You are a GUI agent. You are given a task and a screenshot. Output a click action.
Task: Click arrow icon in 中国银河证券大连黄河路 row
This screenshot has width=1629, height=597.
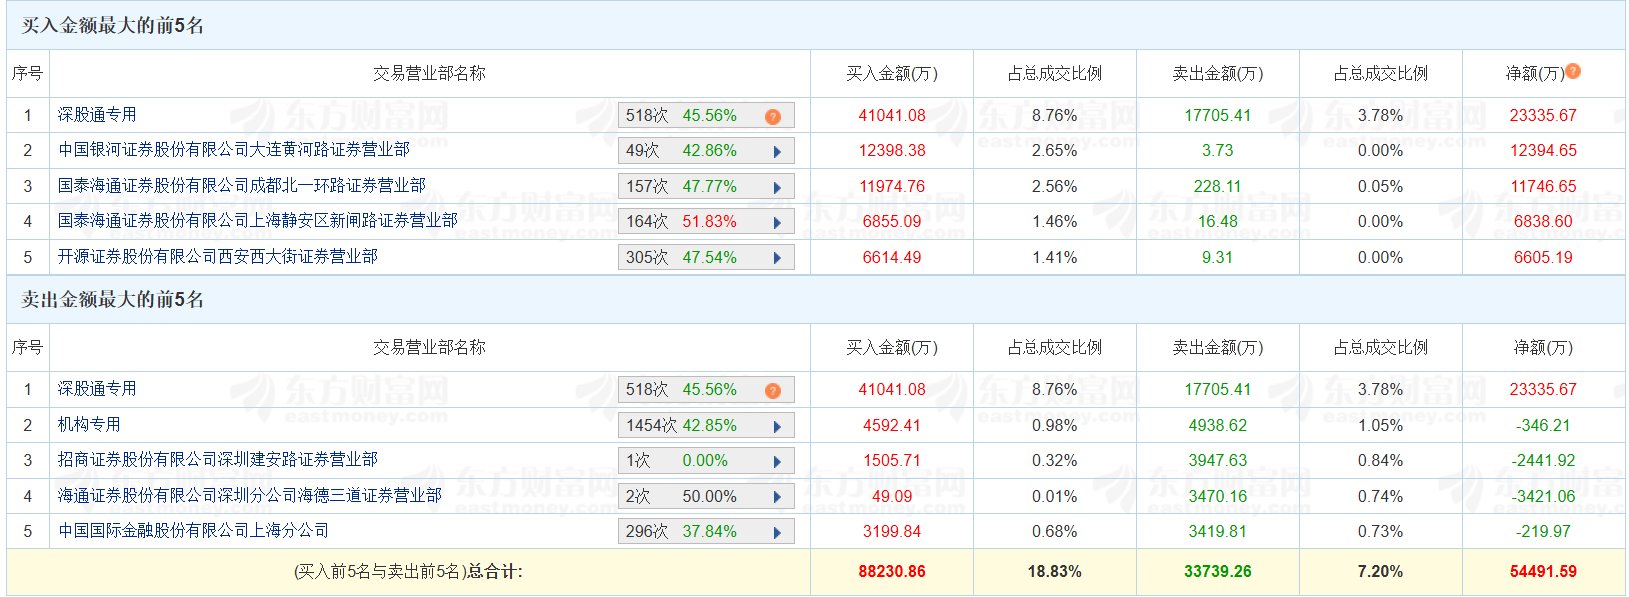tap(777, 152)
